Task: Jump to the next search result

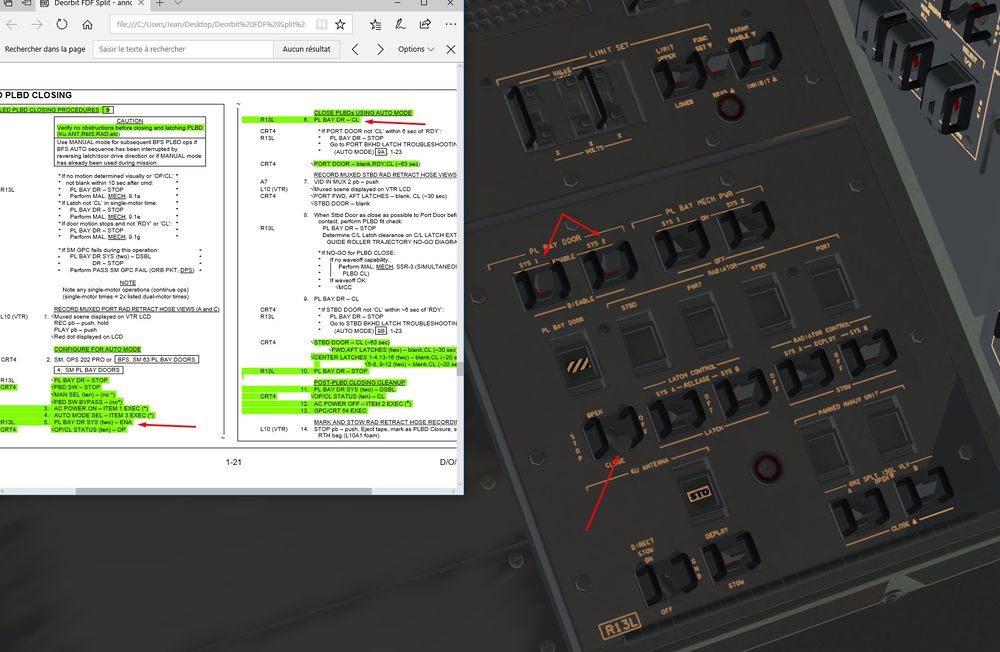Action: pos(380,49)
